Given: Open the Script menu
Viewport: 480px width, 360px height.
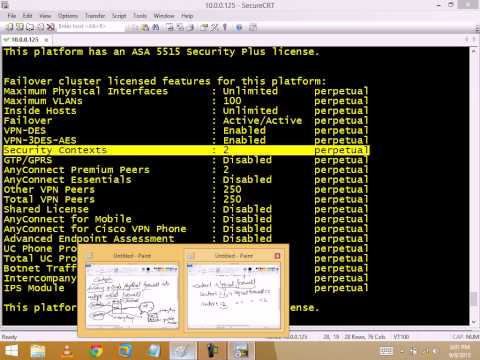Looking at the screenshot, I should 119,16.
